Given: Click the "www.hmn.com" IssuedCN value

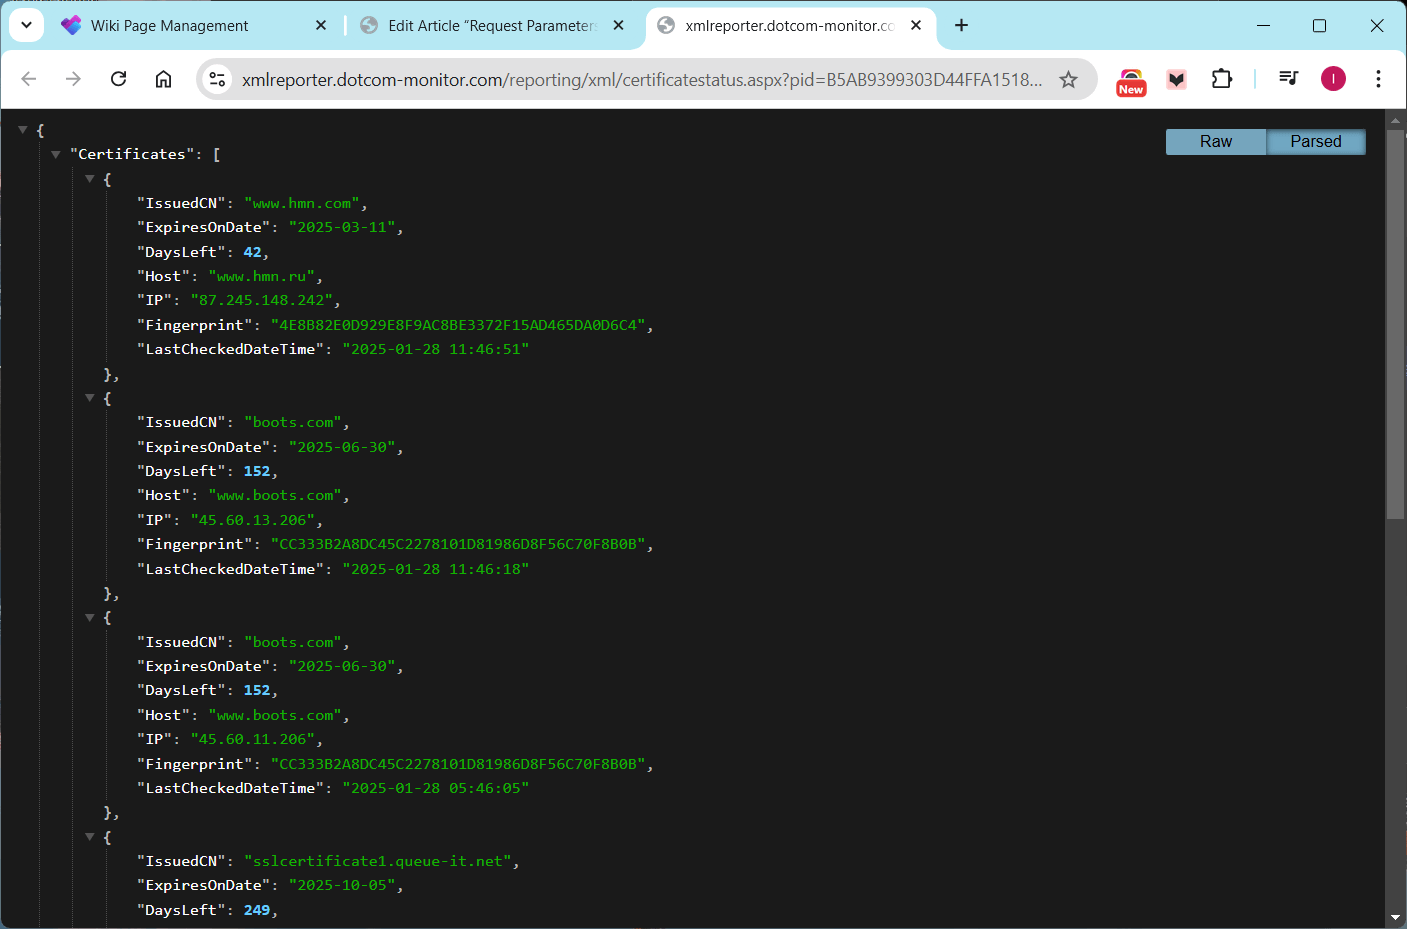Looking at the screenshot, I should click(x=302, y=203).
